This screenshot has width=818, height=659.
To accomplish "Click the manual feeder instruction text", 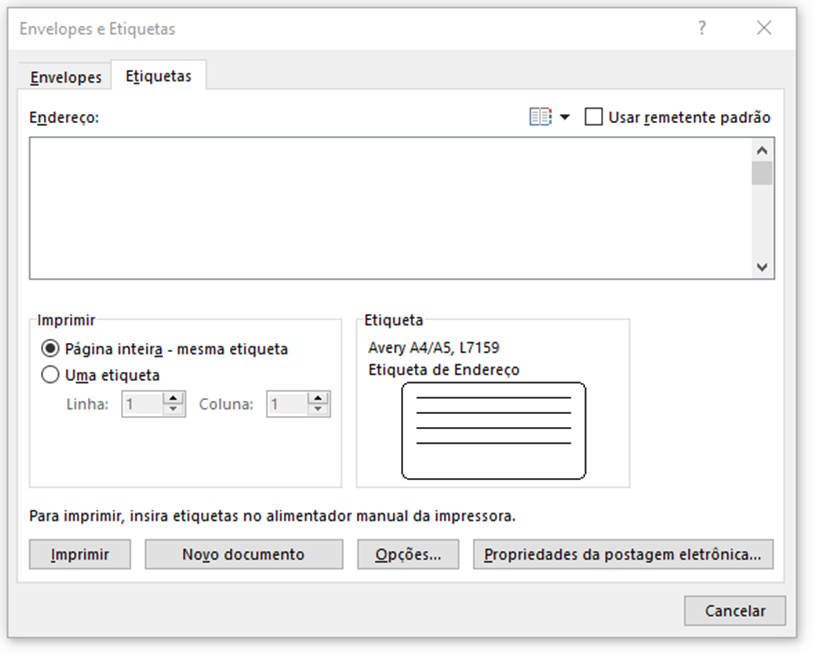I will tap(272, 516).
